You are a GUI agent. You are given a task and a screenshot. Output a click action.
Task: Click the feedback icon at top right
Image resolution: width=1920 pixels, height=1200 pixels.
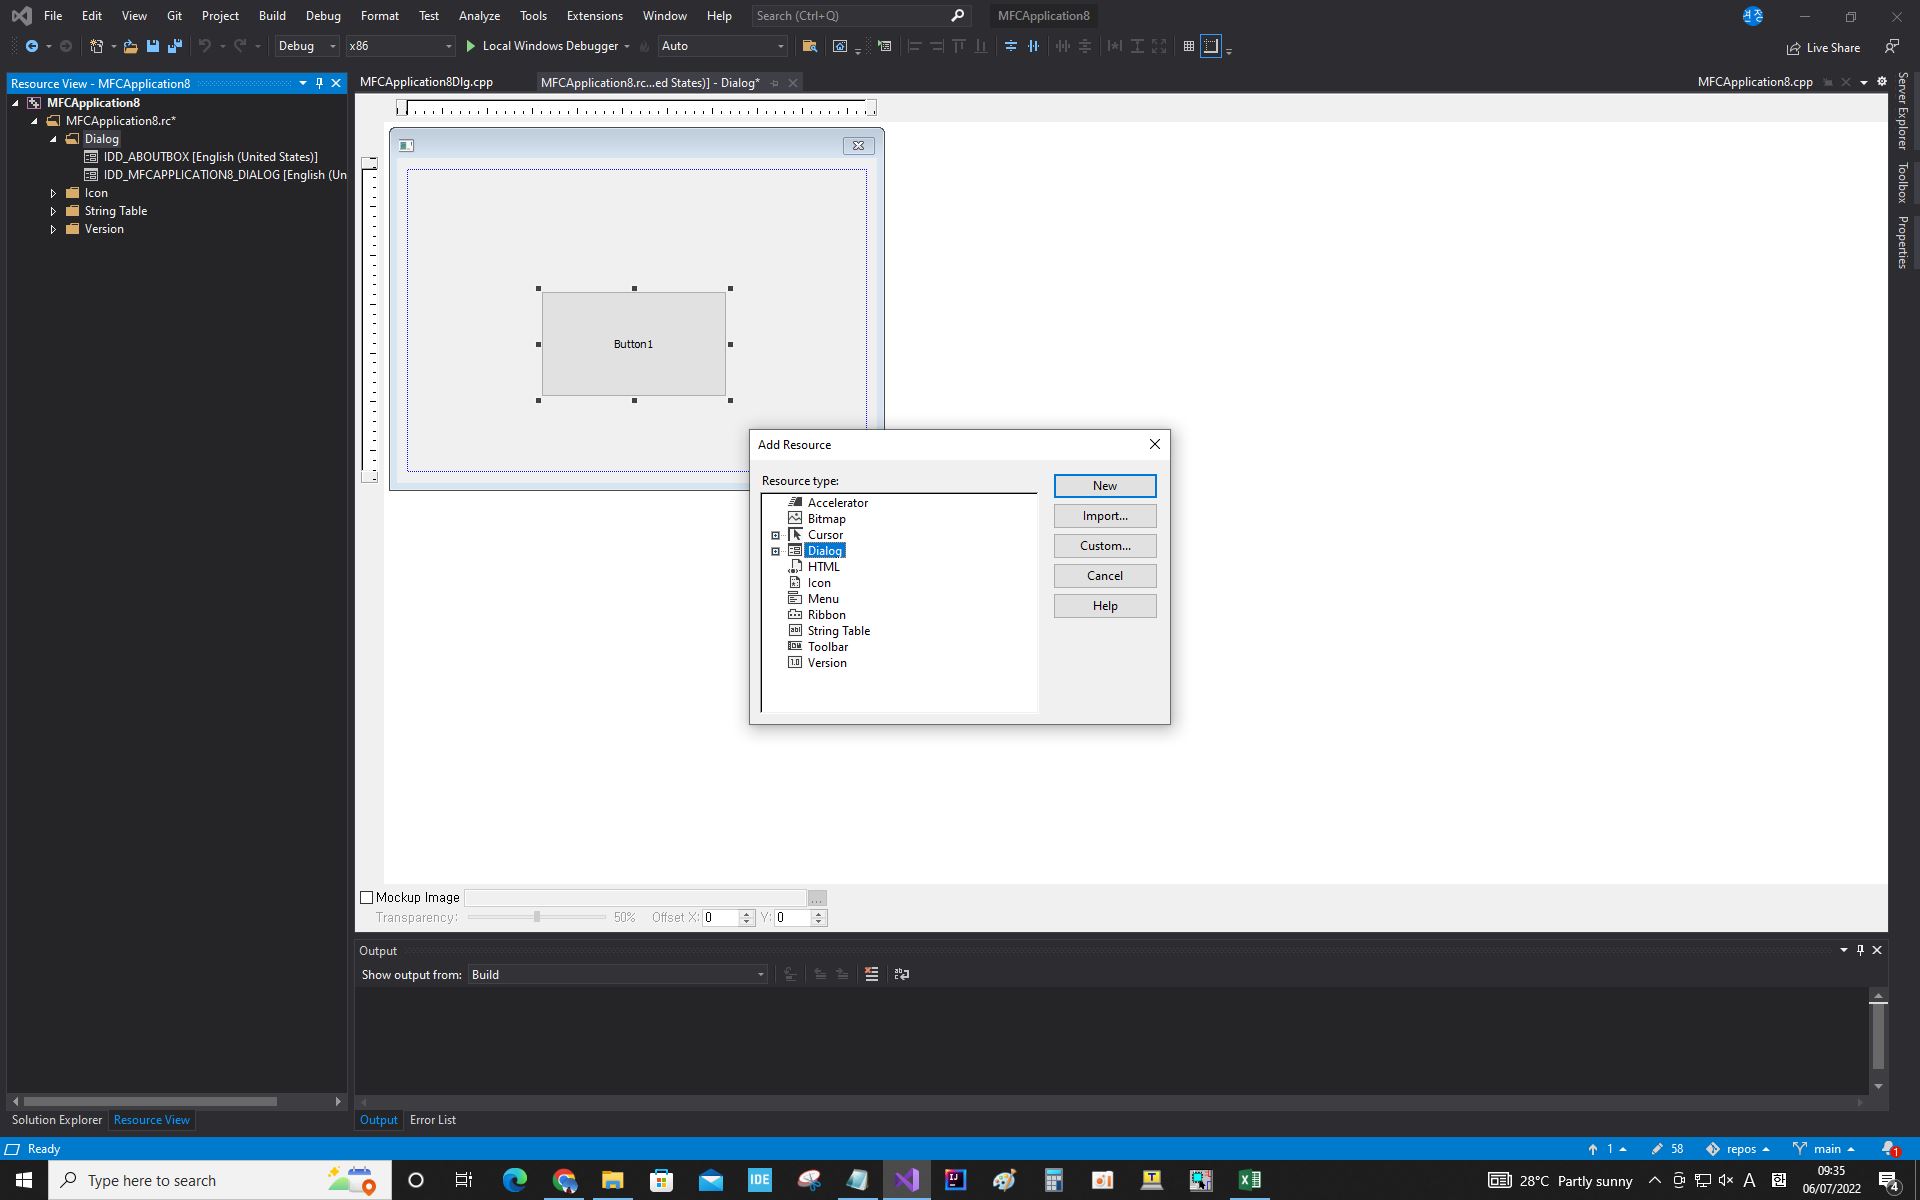coord(1892,46)
